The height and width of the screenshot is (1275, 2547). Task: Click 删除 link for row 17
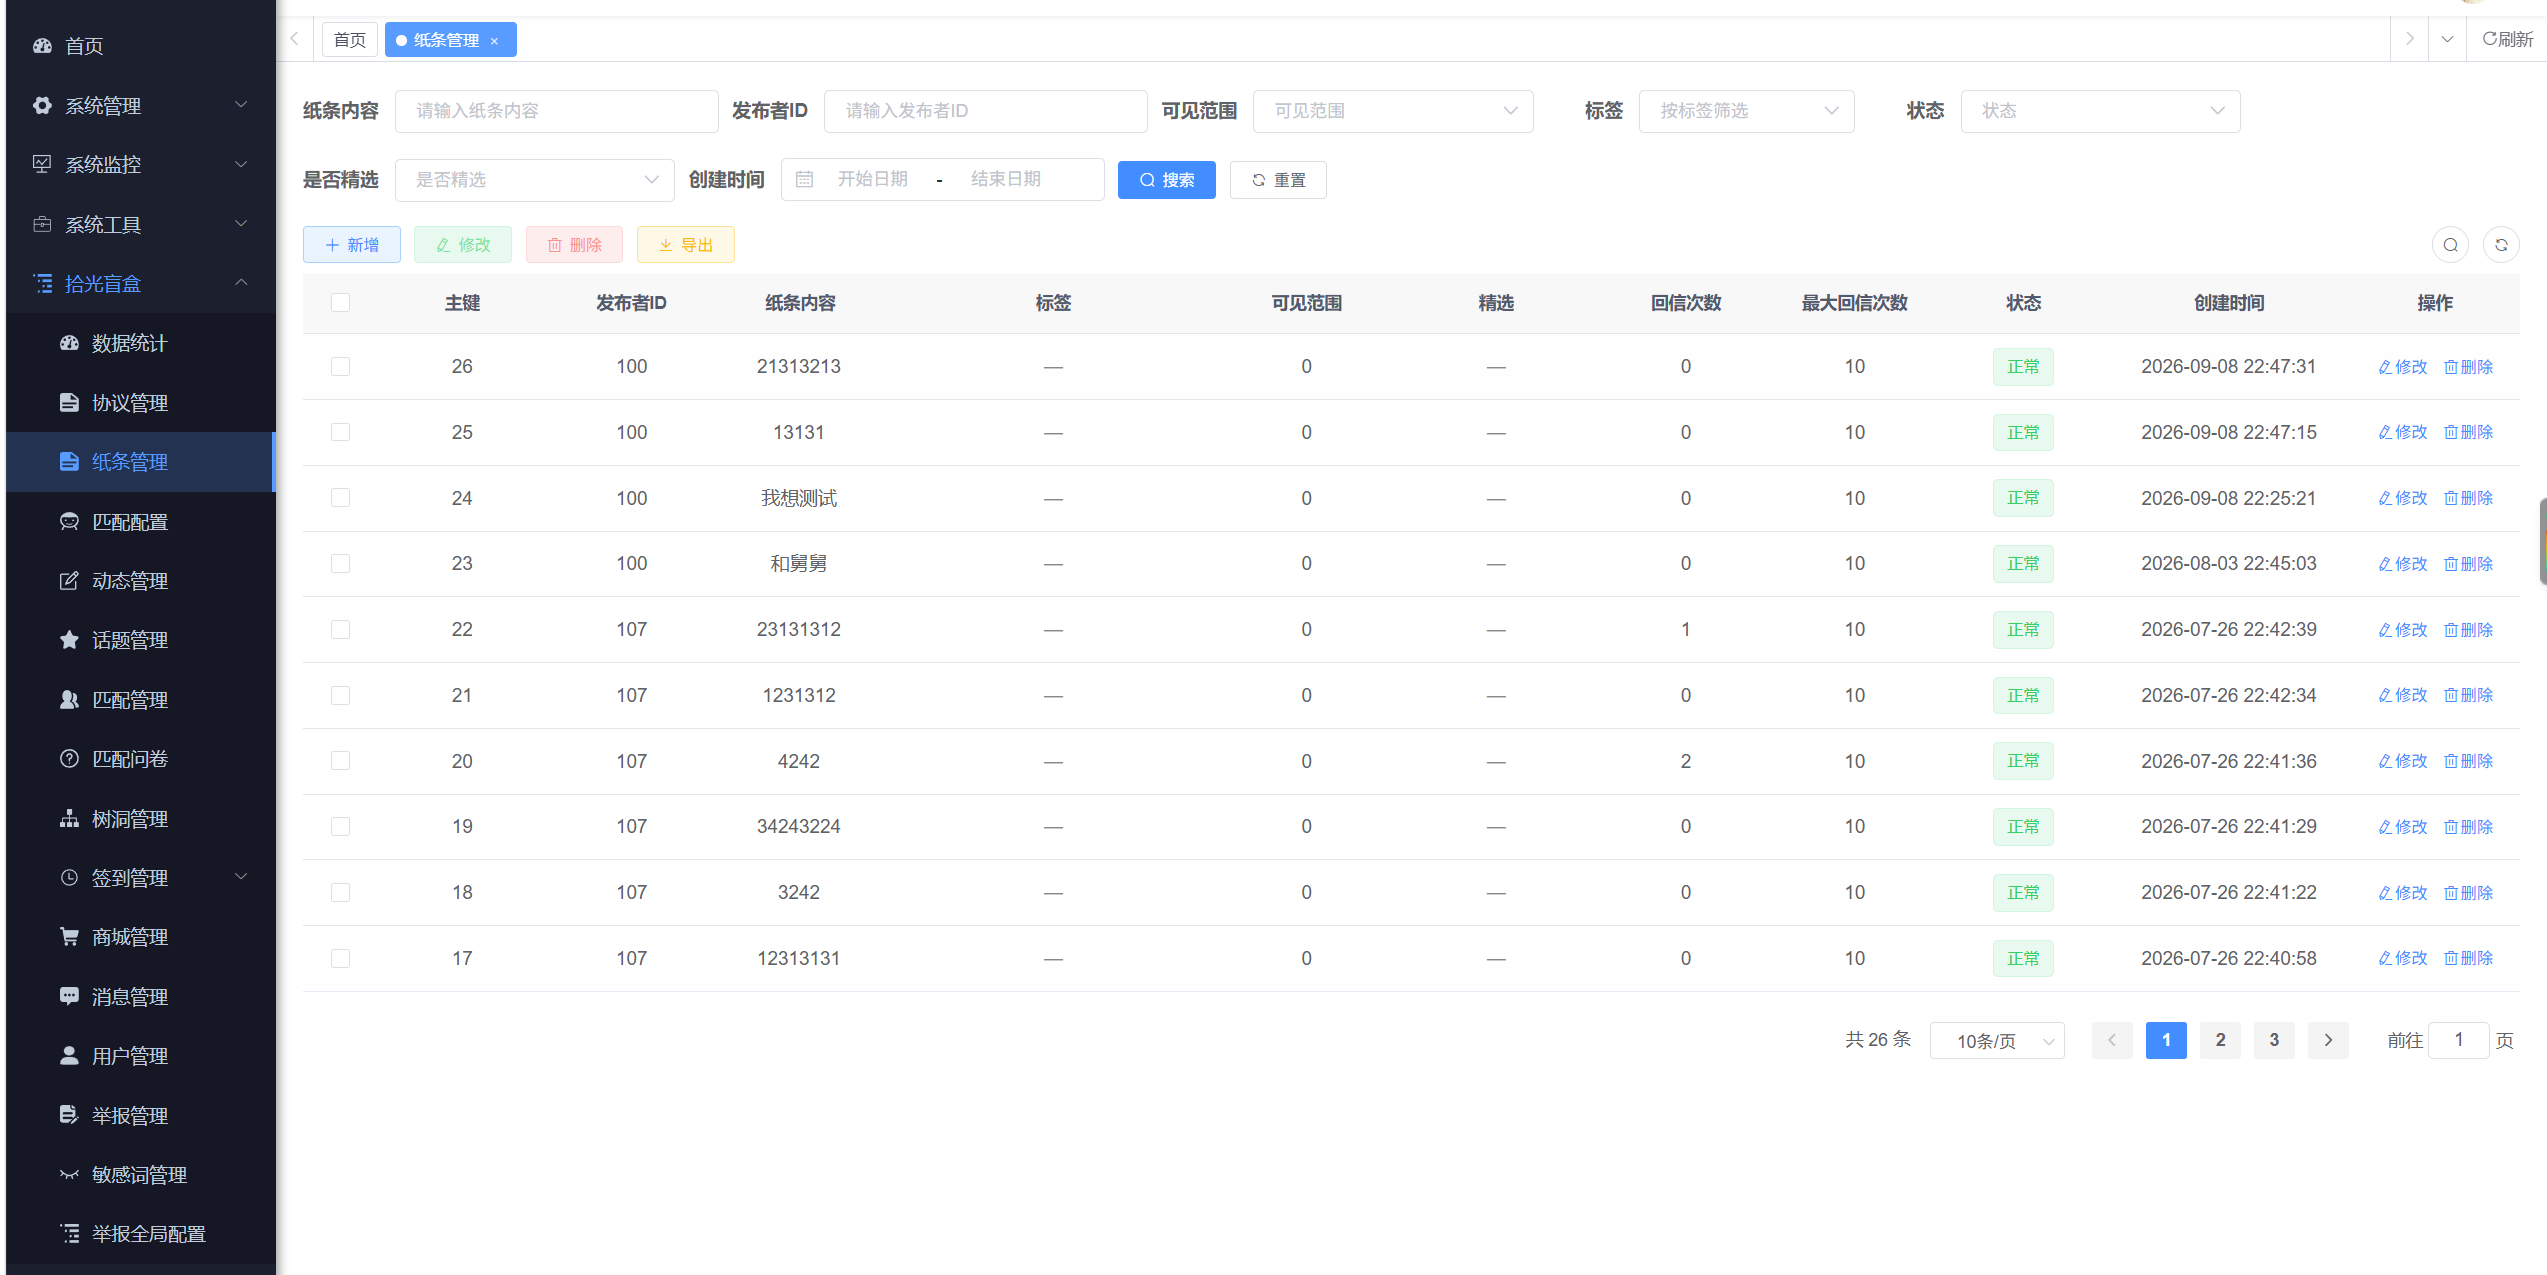coord(2469,958)
